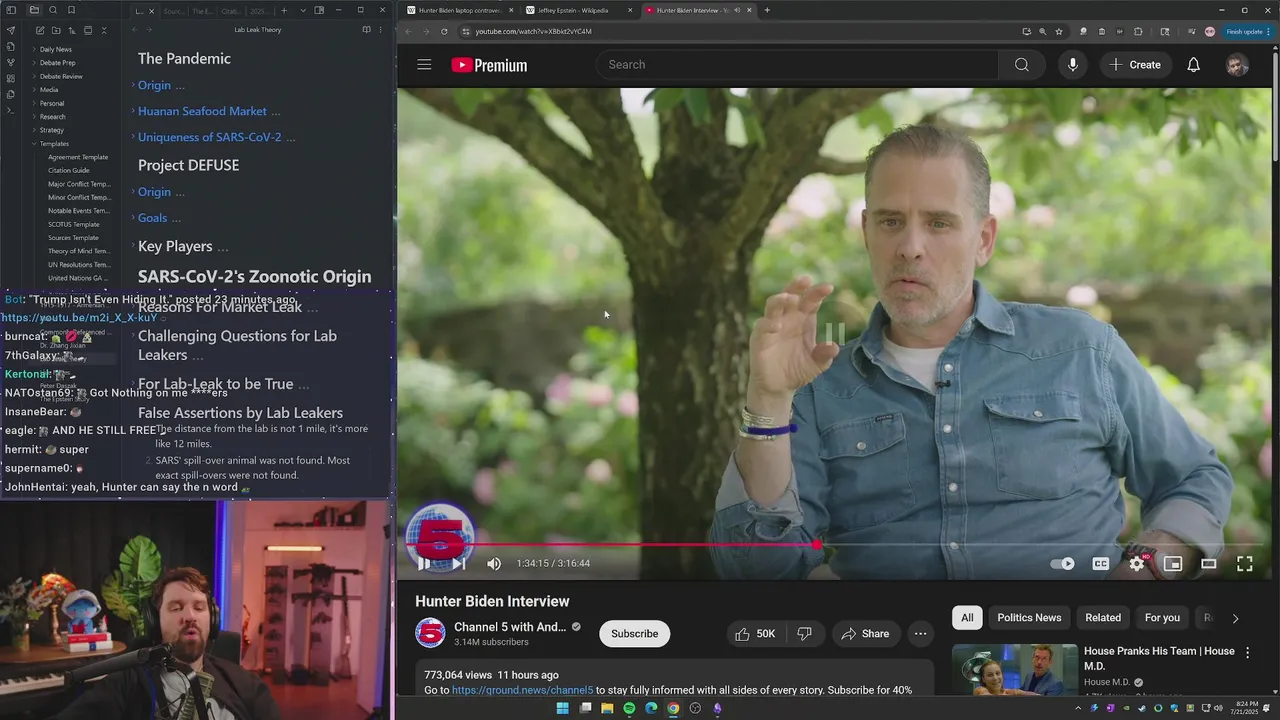Viewport: 1280px width, 720px height.
Task: Bookmark this page with the star icon
Action: coord(1059,31)
